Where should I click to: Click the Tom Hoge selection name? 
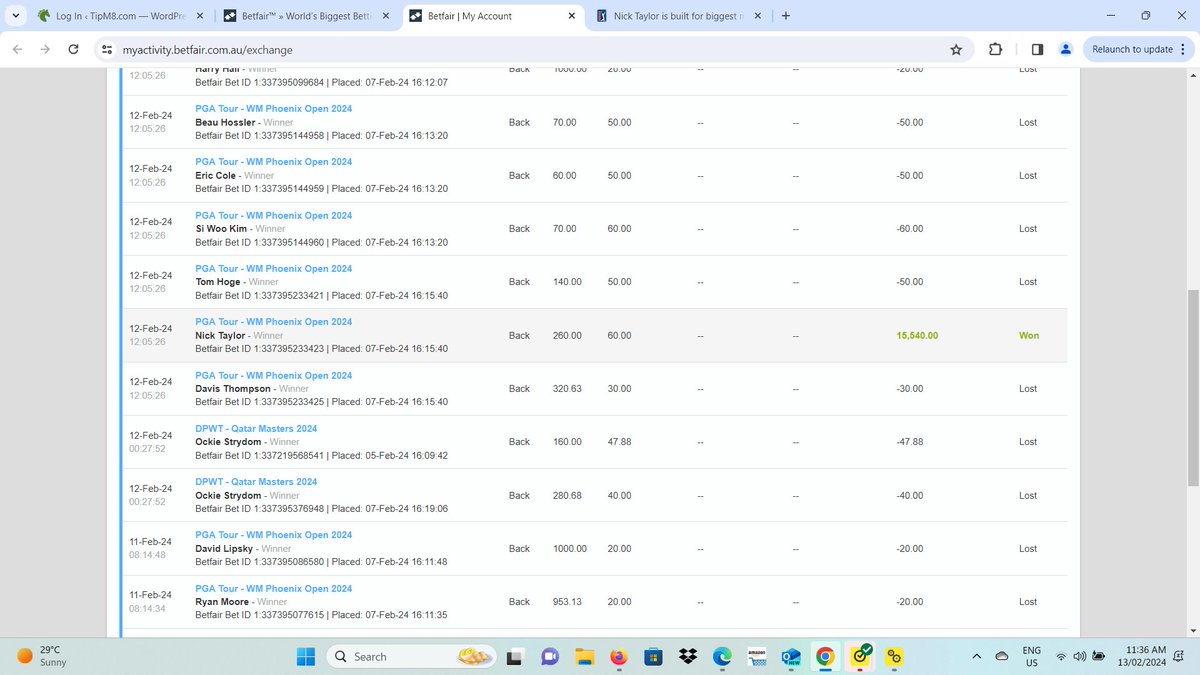pyautogui.click(x=218, y=282)
